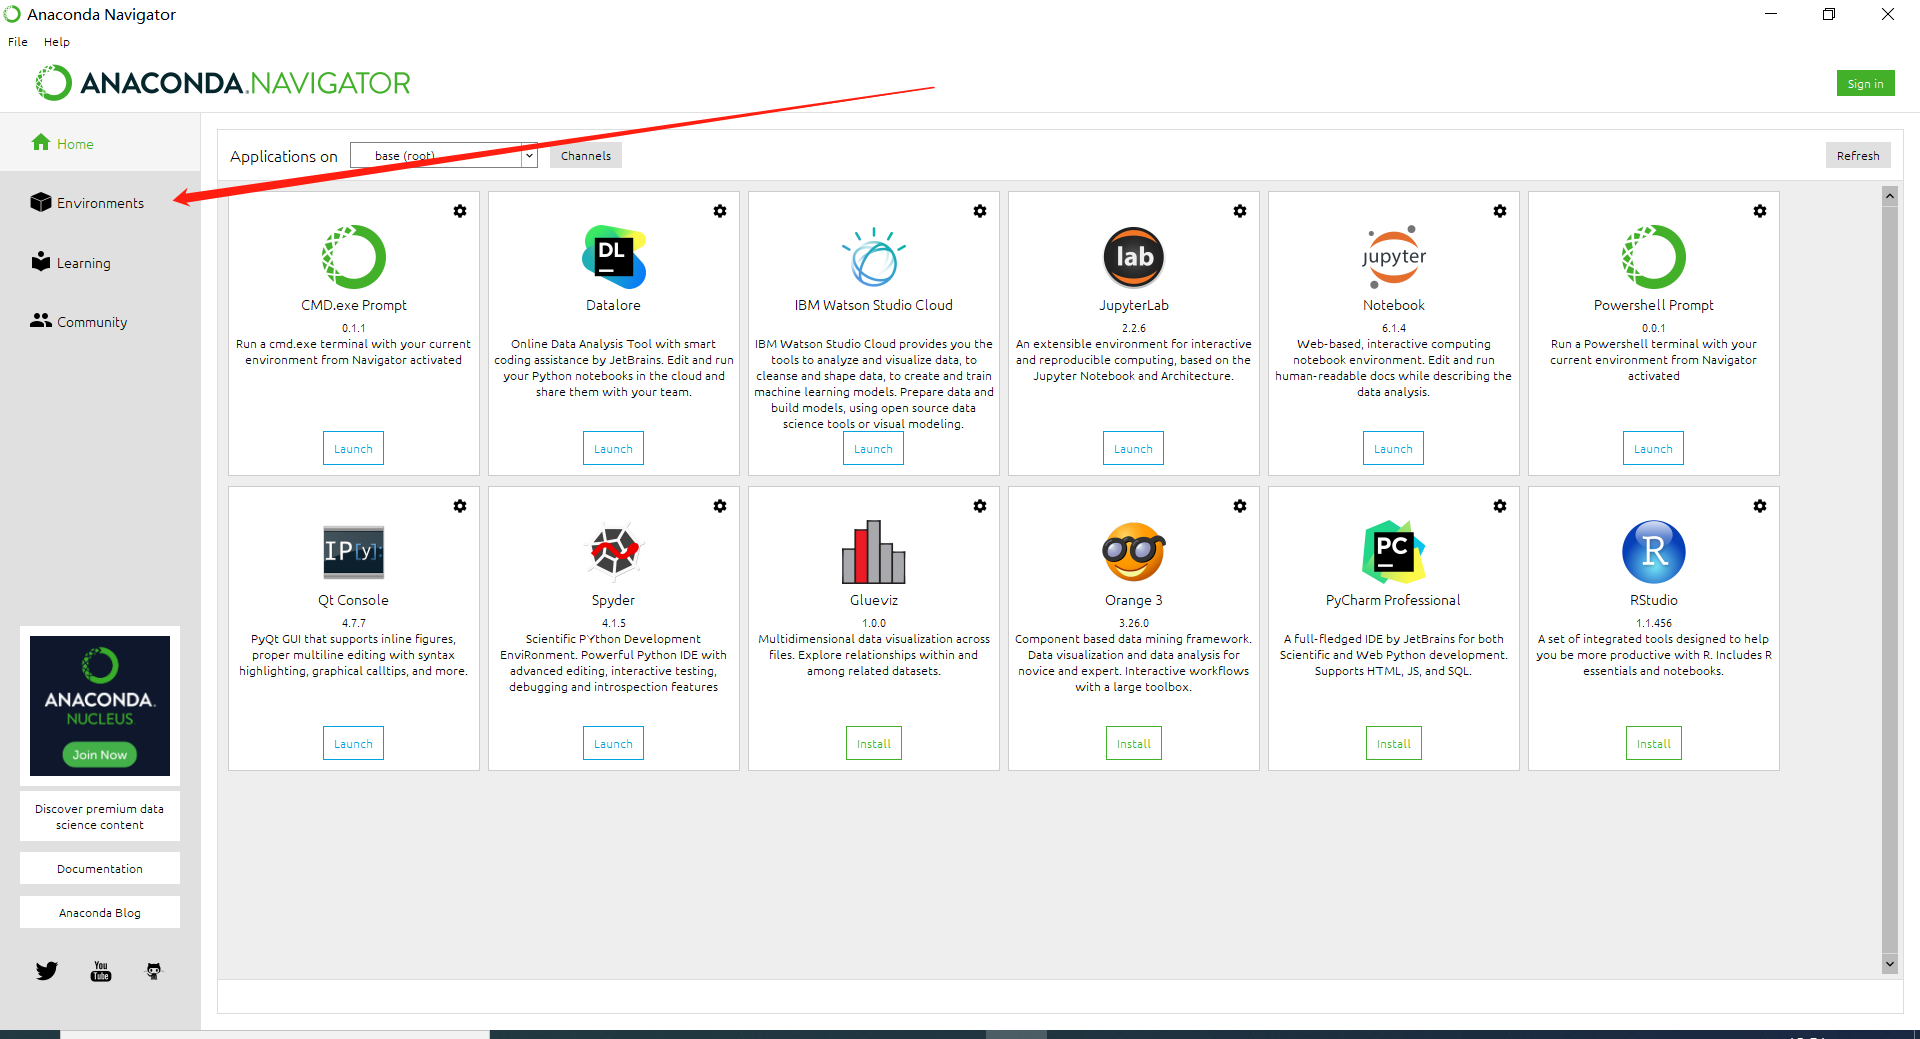Screen dimensions: 1920x1039
Task: Open the Spyder gear options
Action: (720, 506)
